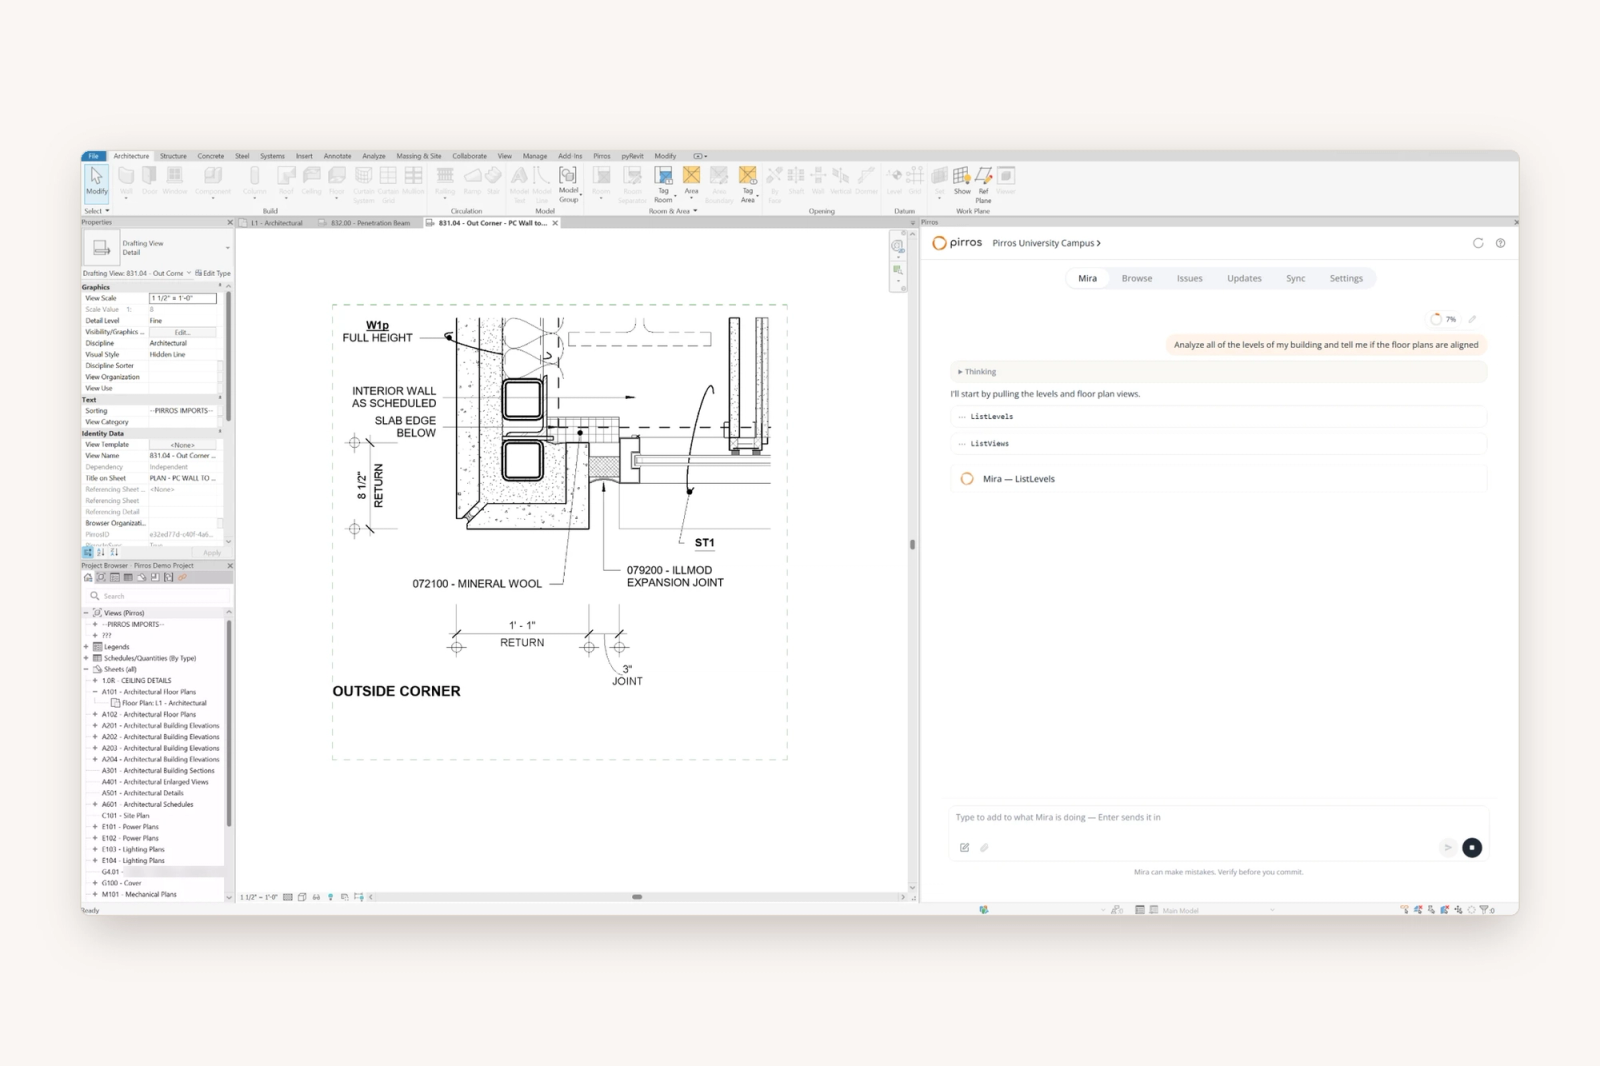The height and width of the screenshot is (1066, 1600).
Task: Expand A601 - Architectural Schedules
Action: tap(95, 804)
